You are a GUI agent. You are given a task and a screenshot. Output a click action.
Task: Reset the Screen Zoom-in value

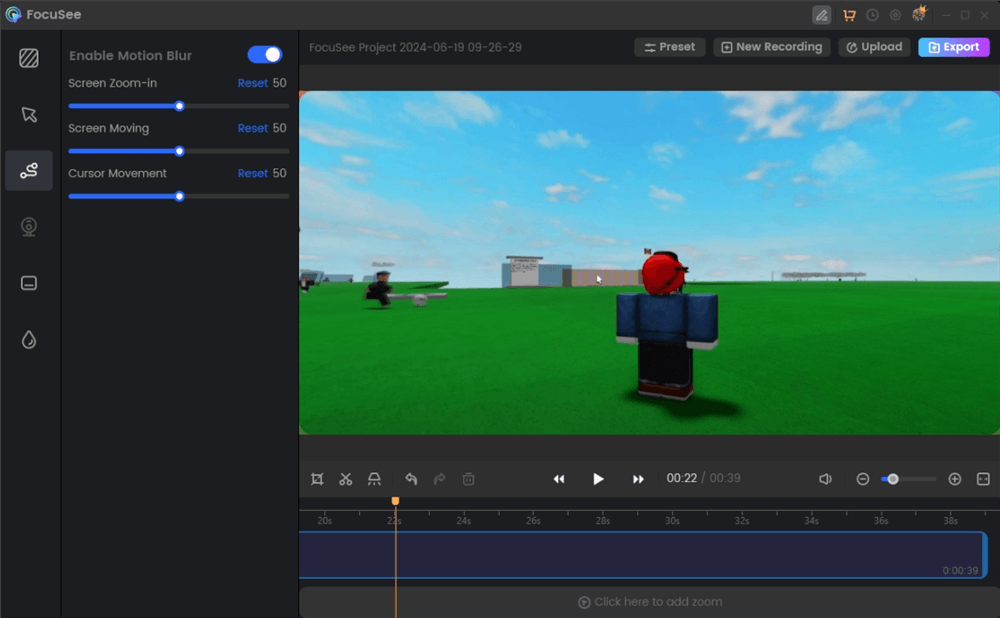click(253, 83)
